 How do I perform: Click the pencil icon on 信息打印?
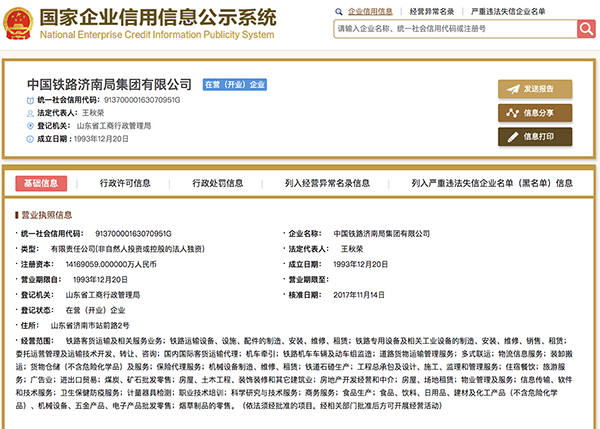pyautogui.click(x=513, y=137)
